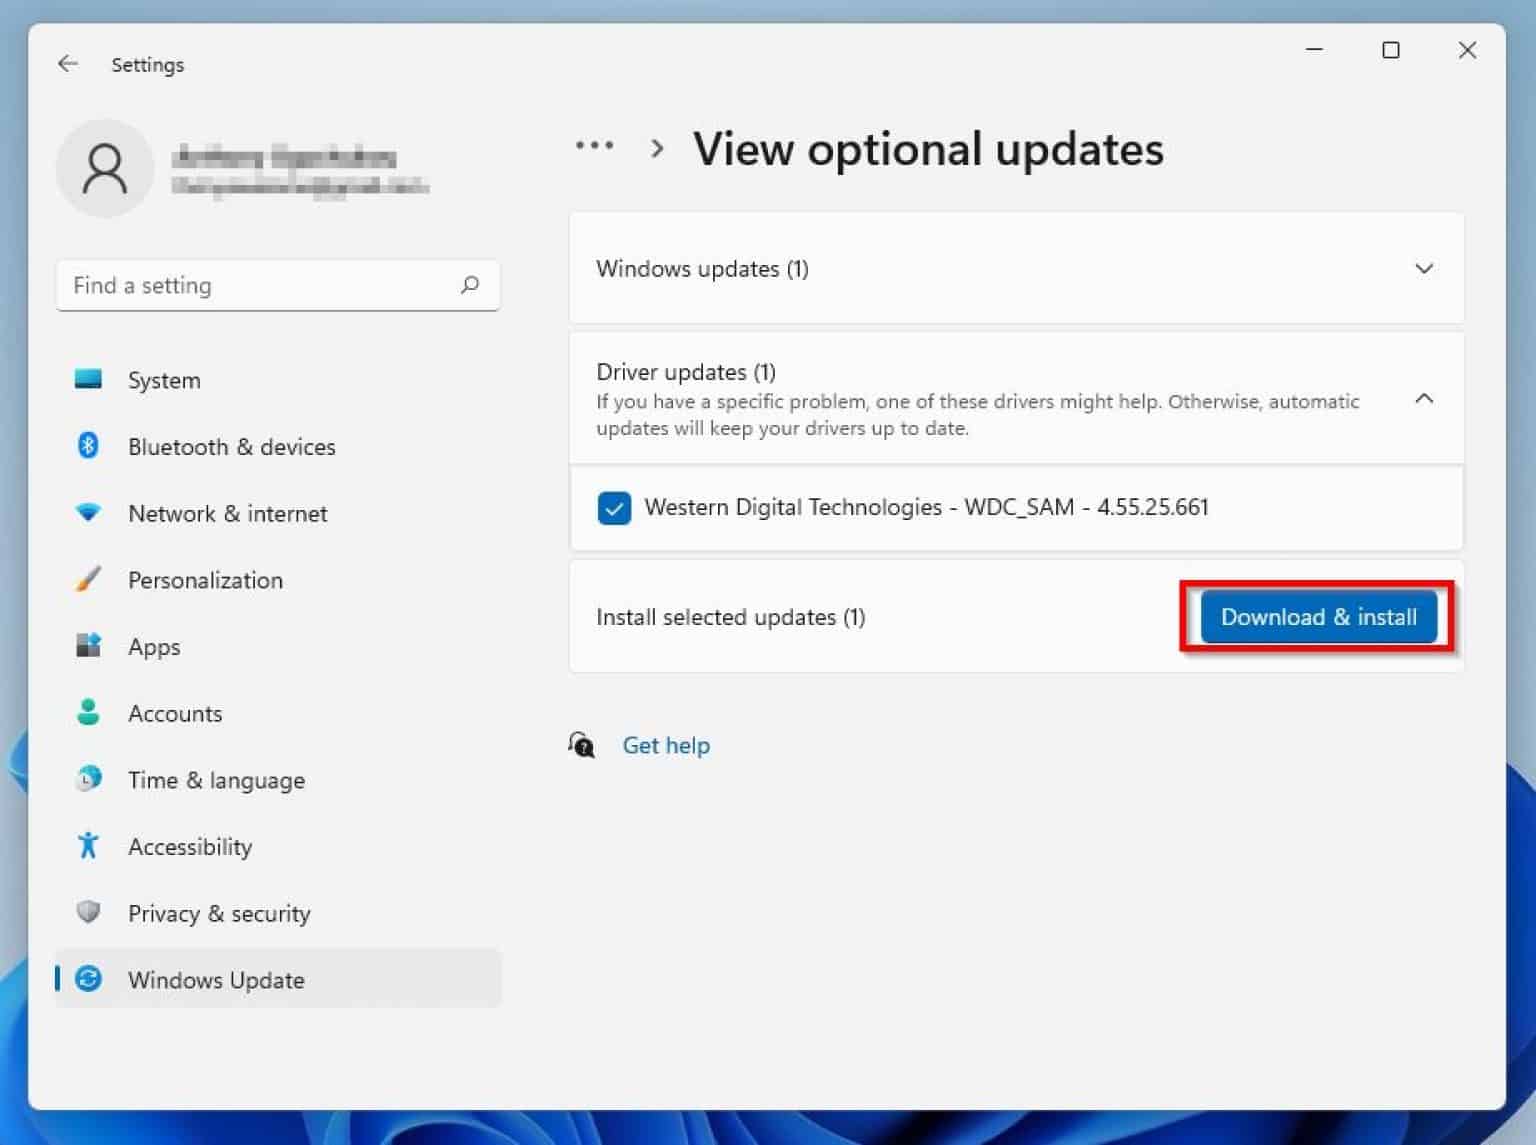
Task: Select the Accounts icon
Action: pos(89,713)
